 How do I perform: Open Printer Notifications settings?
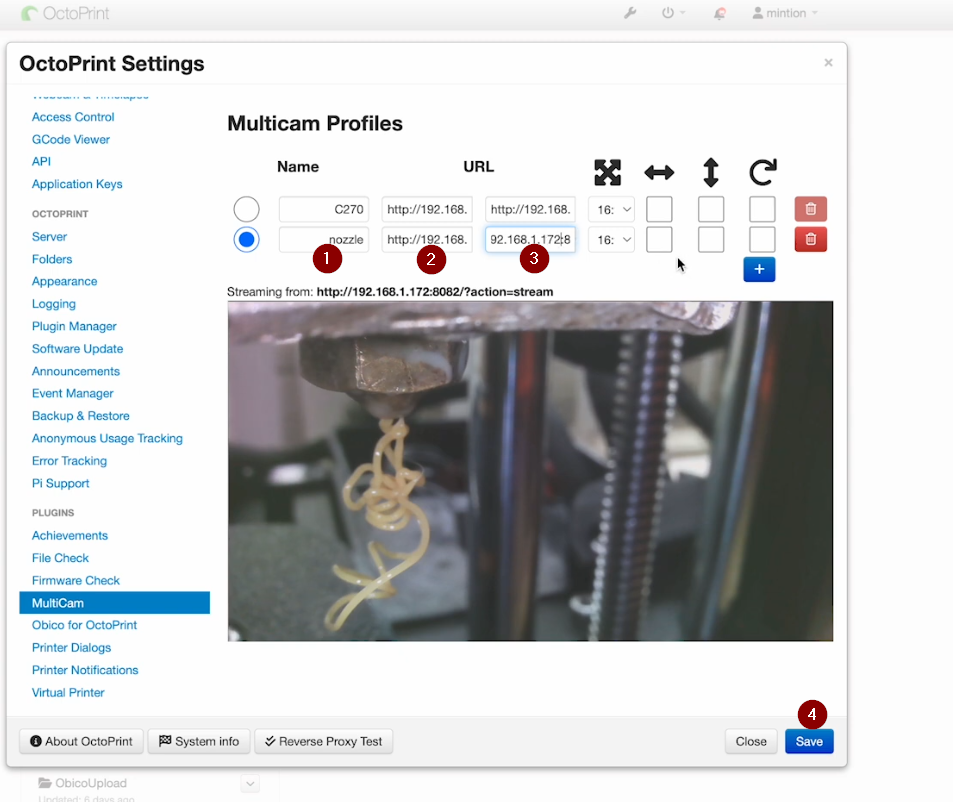coord(85,670)
